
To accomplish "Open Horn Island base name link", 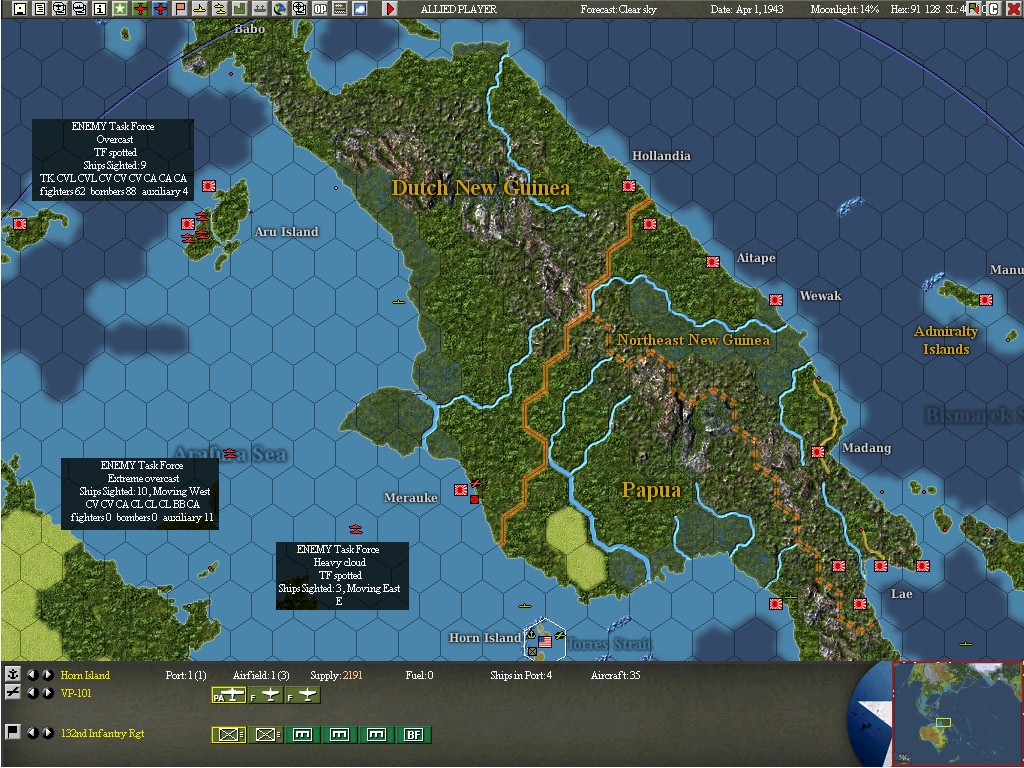I will click(x=85, y=675).
